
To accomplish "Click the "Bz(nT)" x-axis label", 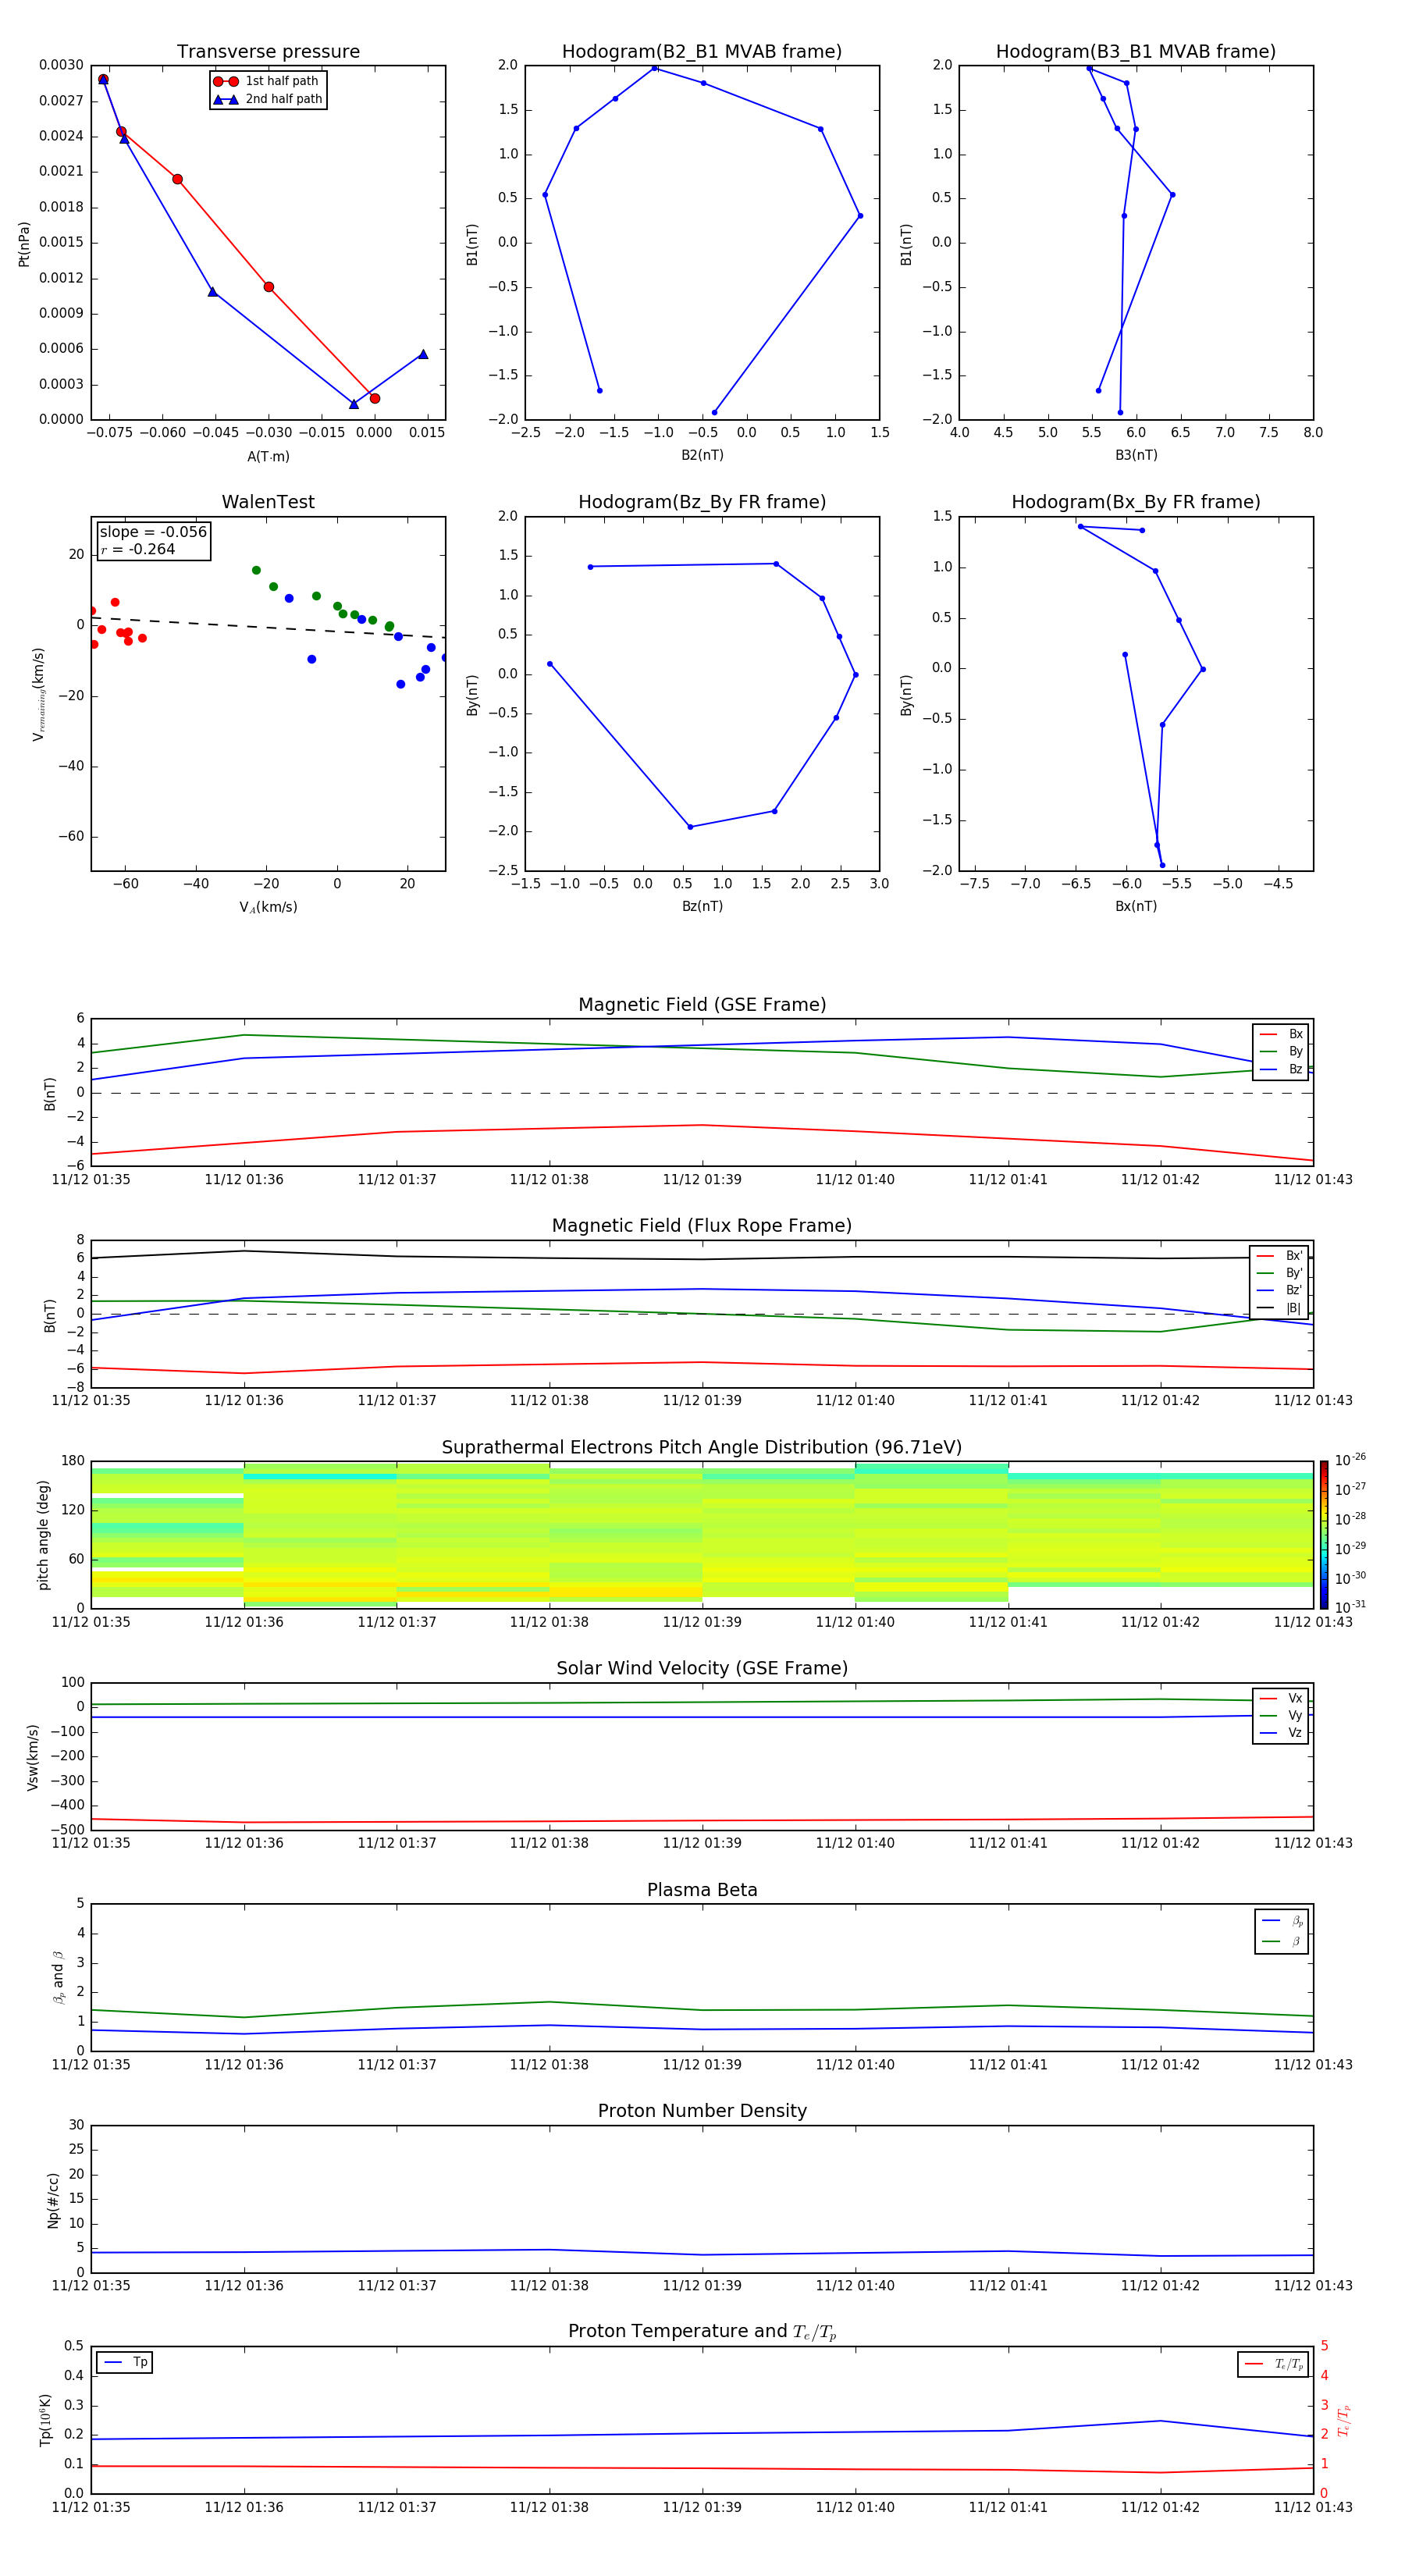I will (702, 906).
